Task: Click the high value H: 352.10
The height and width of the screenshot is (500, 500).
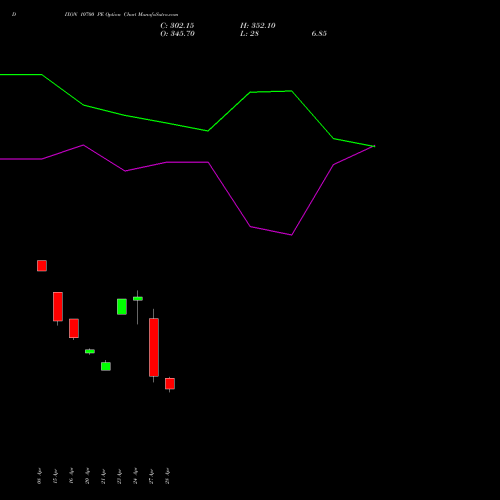Action: [258, 26]
